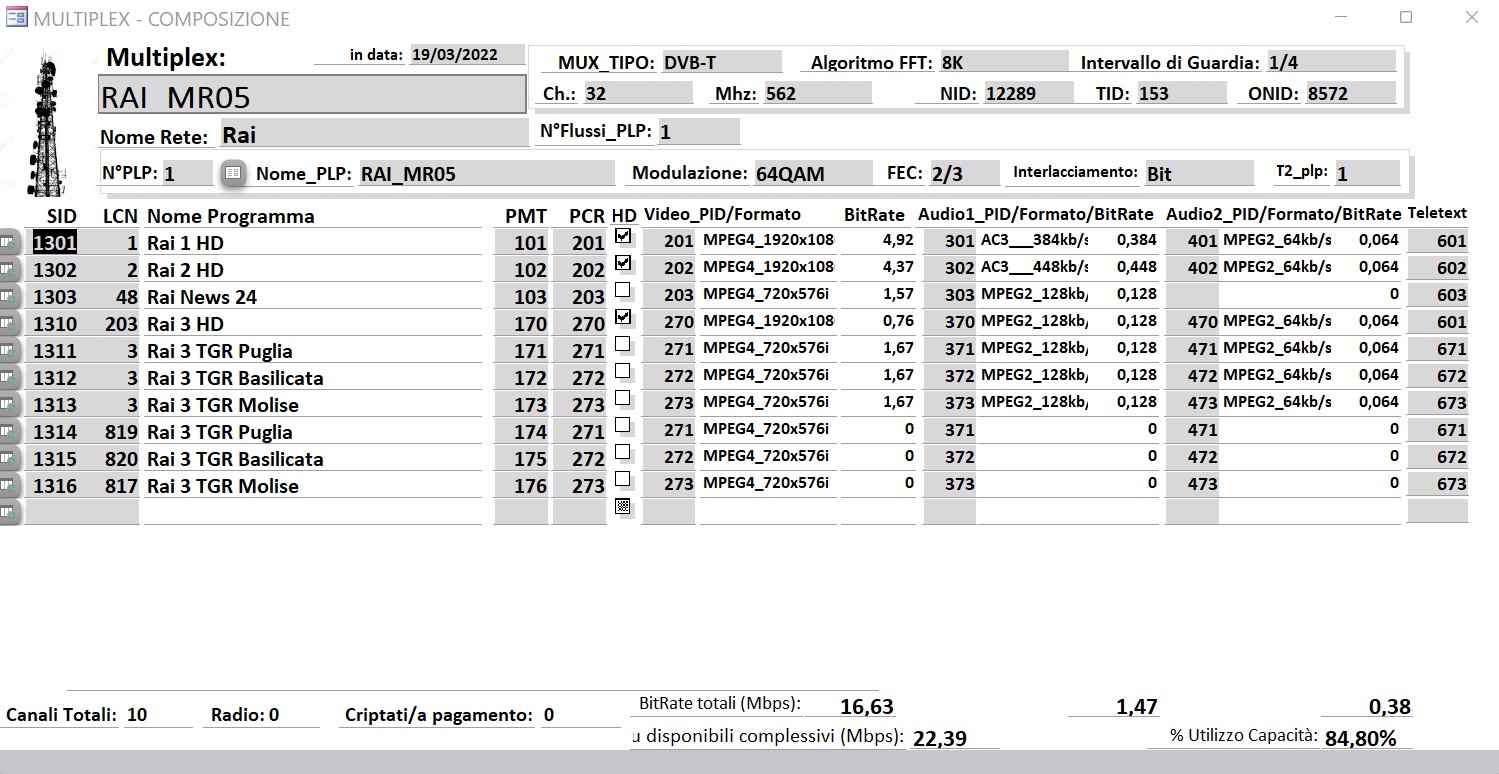Click the Criptati/a pagamento value field
1499x774 pixels.
(580, 715)
